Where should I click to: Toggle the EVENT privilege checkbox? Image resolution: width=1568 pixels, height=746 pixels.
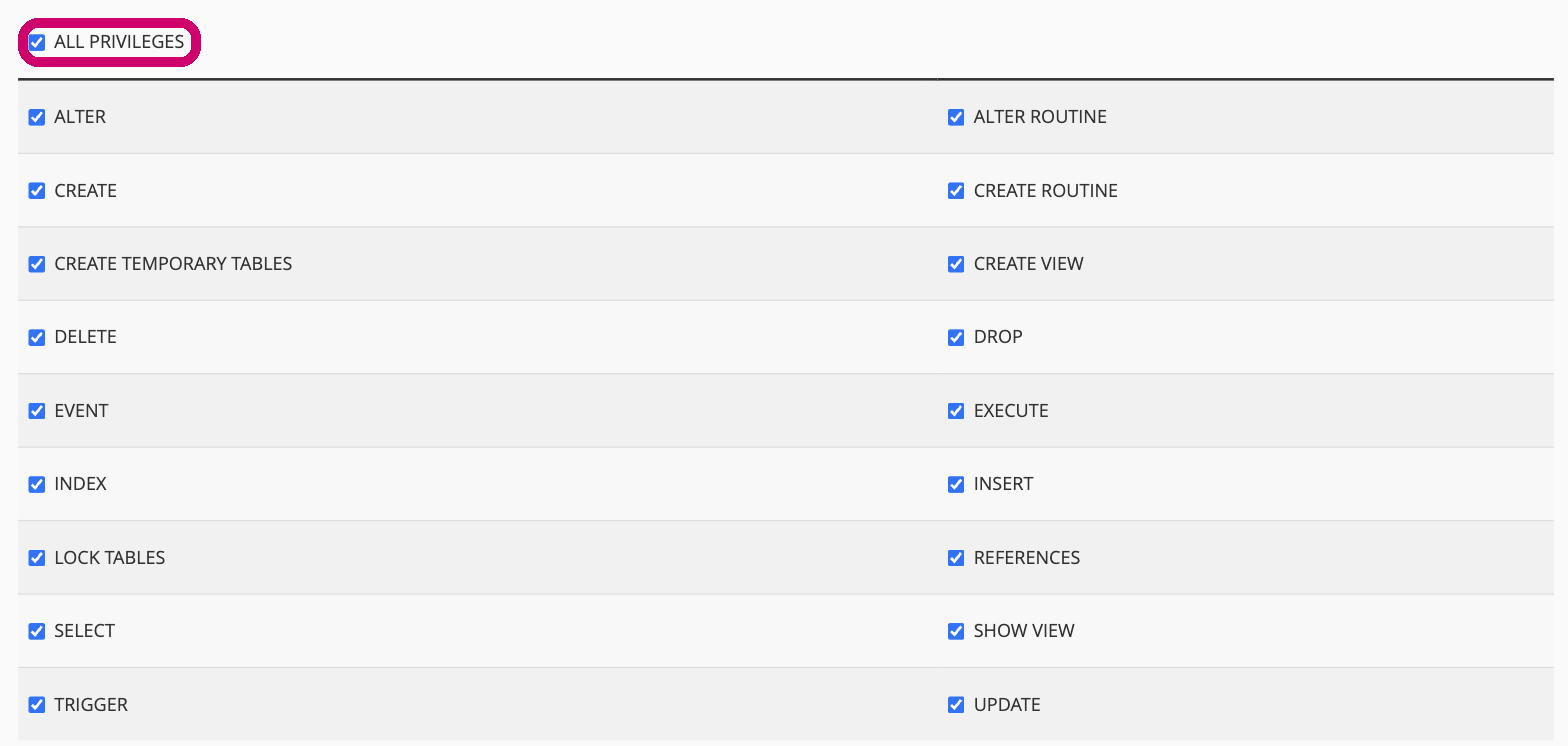37,411
